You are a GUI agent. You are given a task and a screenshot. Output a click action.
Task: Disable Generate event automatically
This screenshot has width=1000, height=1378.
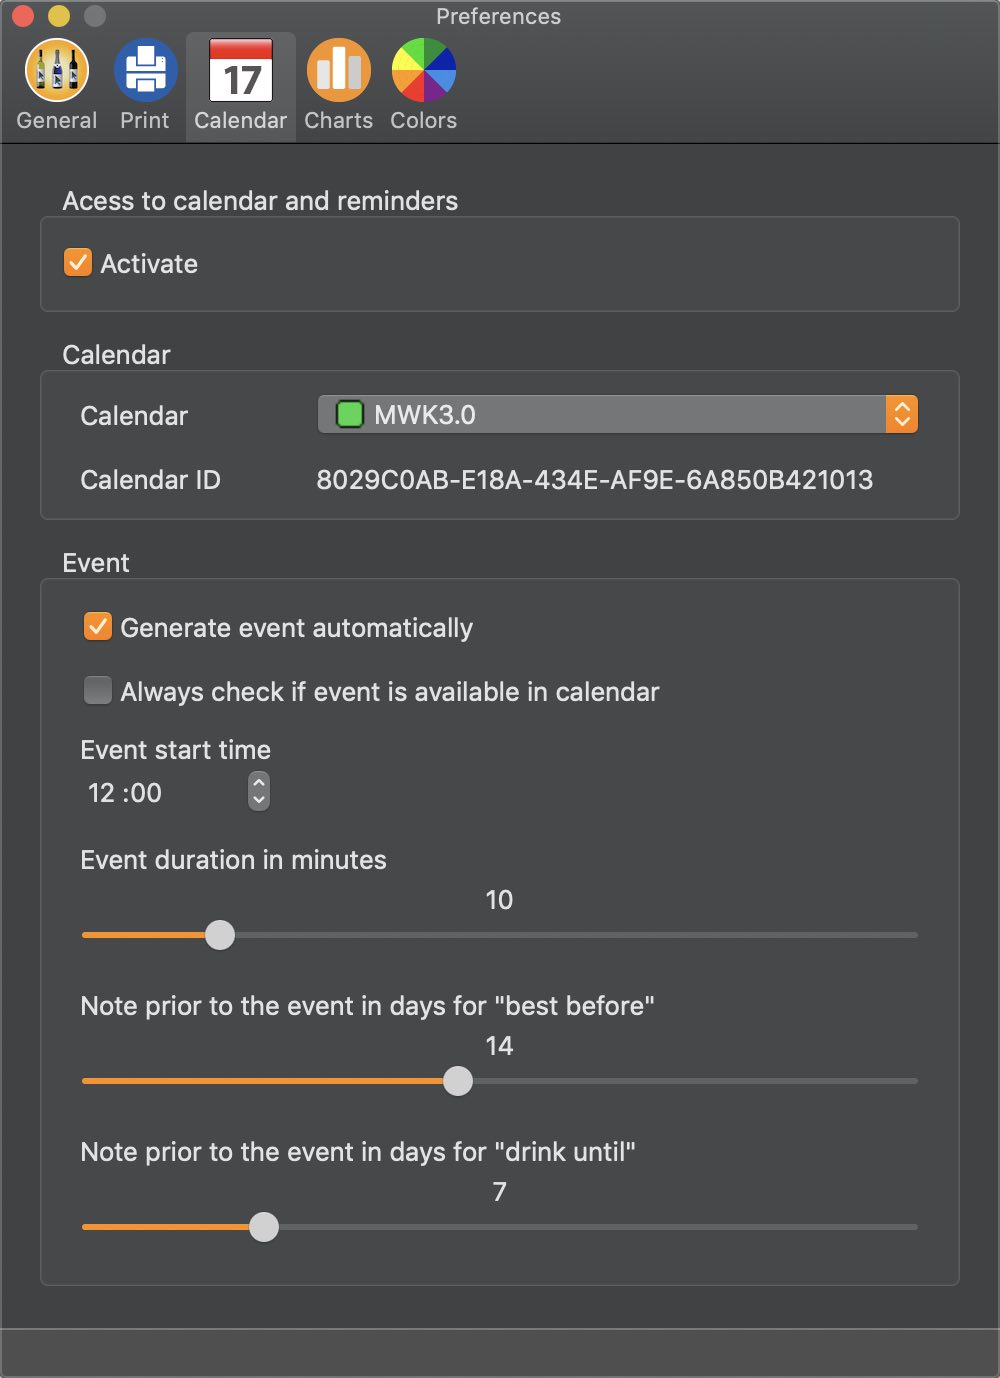98,626
